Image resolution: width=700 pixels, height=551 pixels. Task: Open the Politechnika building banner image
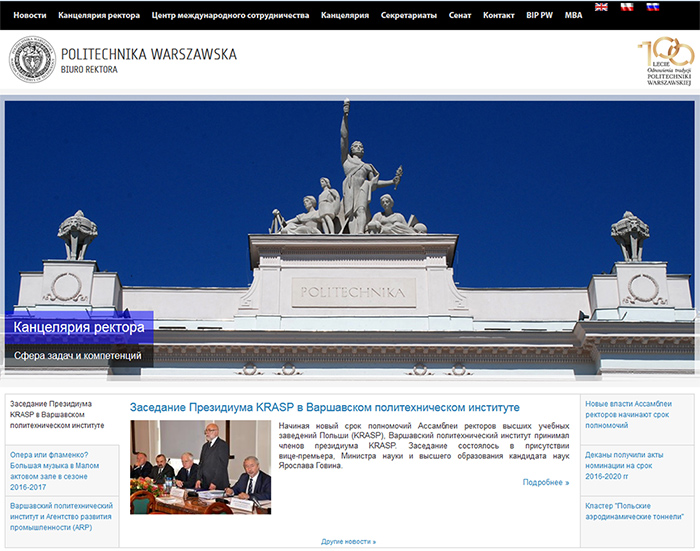350,238
